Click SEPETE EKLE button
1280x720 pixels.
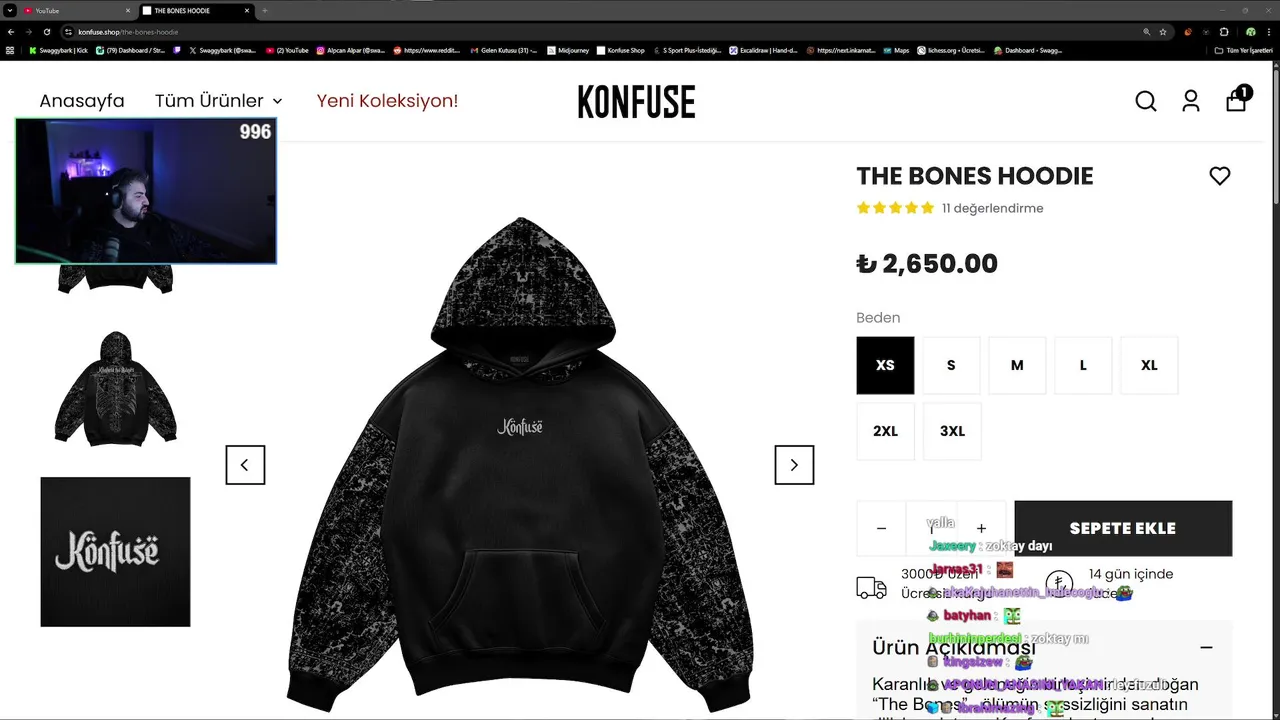click(x=1123, y=528)
